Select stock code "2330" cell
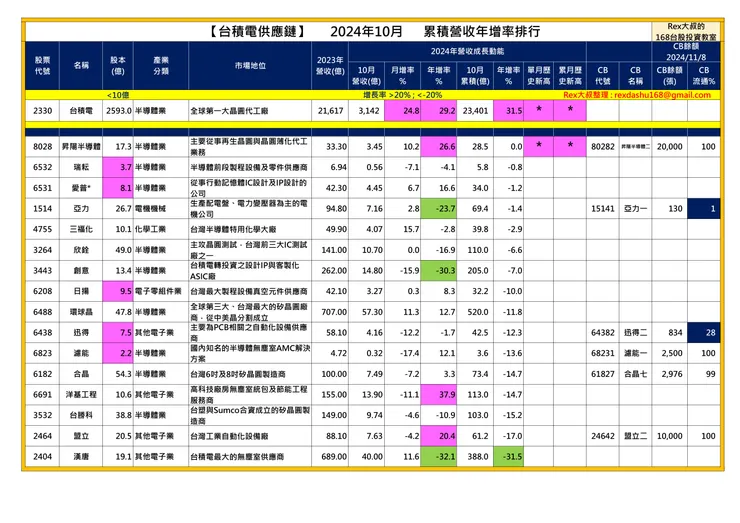The height and width of the screenshot is (523, 740). pyautogui.click(x=42, y=111)
